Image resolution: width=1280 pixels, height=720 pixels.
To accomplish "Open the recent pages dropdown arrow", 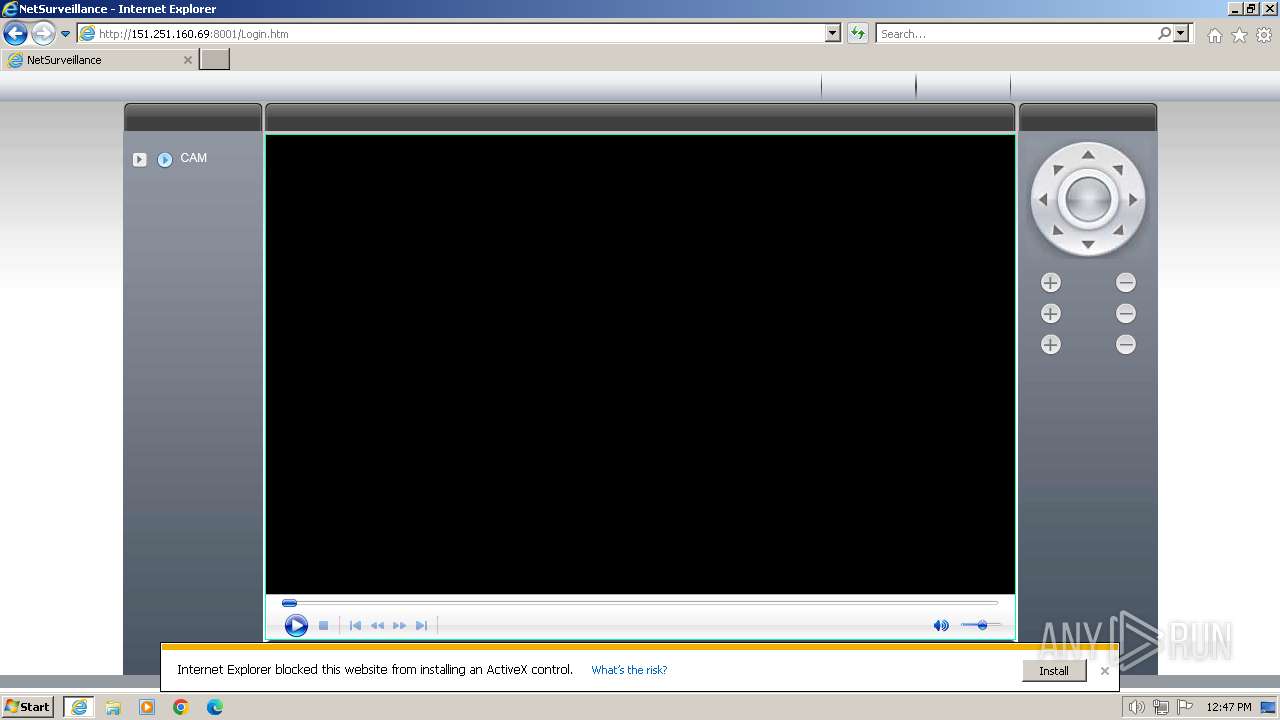I will click(x=66, y=34).
